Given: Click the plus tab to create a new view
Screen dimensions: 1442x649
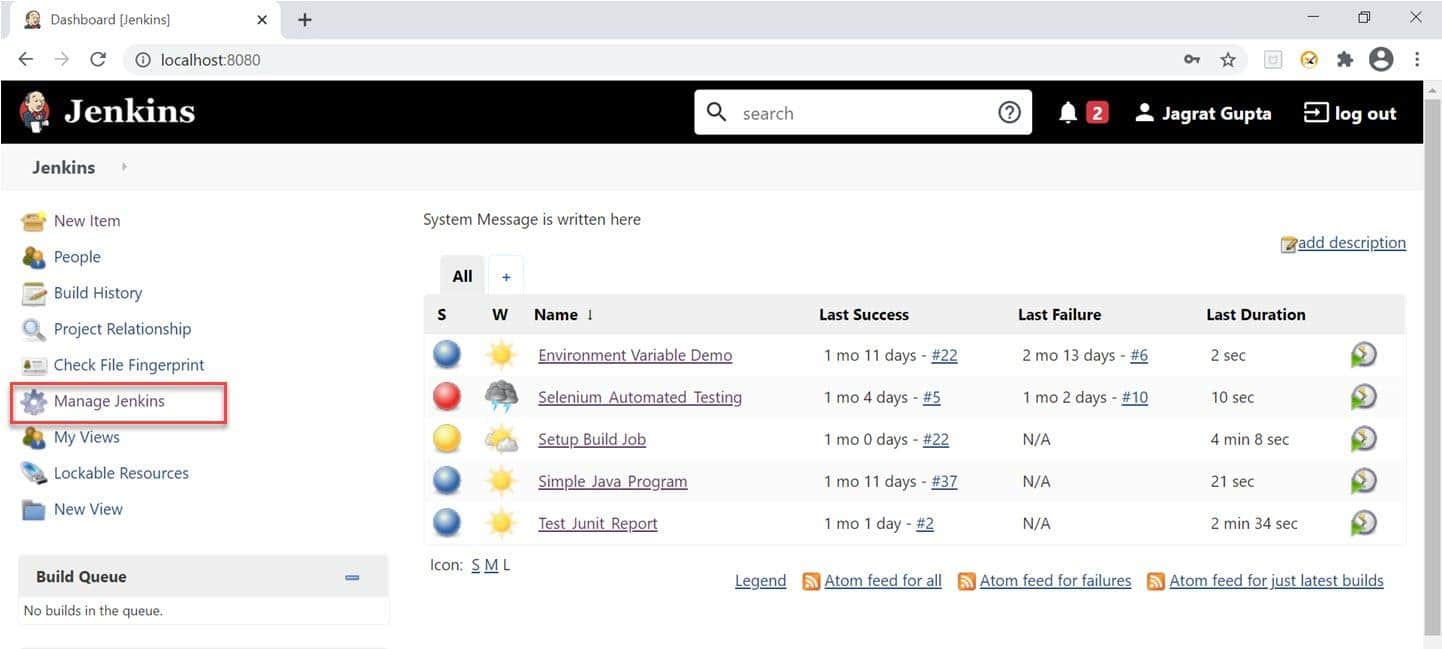Looking at the screenshot, I should (x=505, y=275).
